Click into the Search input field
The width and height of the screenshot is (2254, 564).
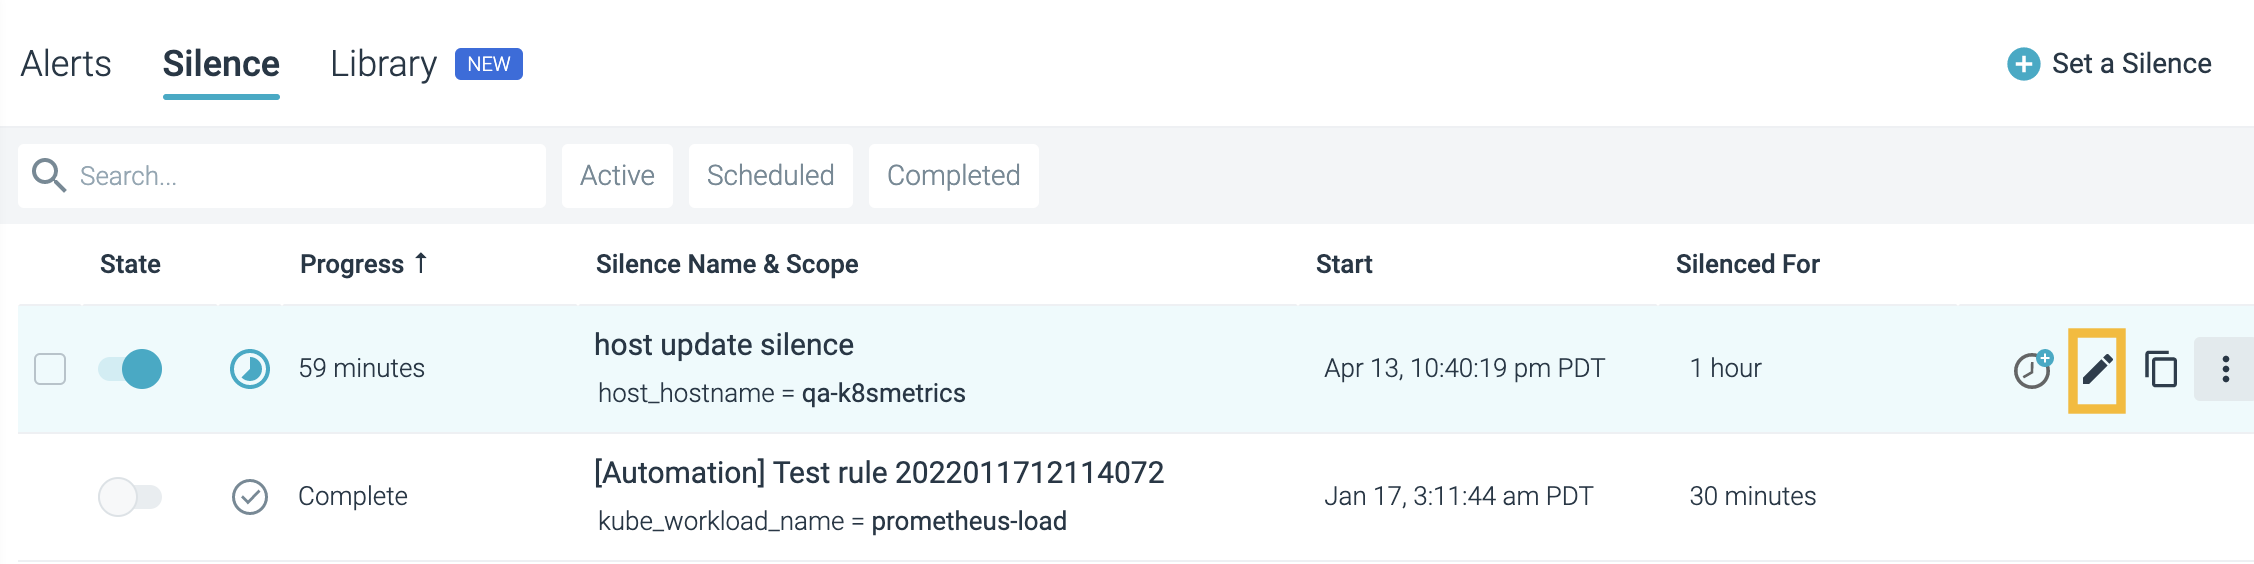coord(282,176)
